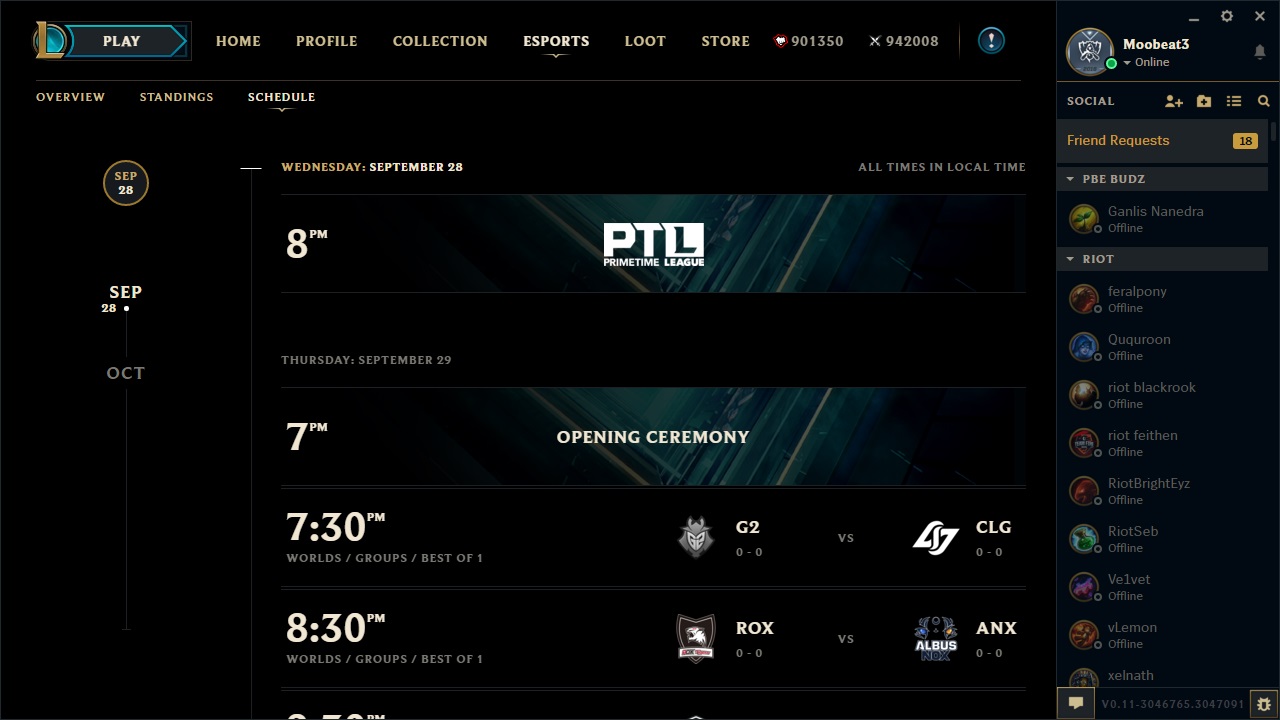Open the HOME tab
1280x720 pixels.
point(238,41)
